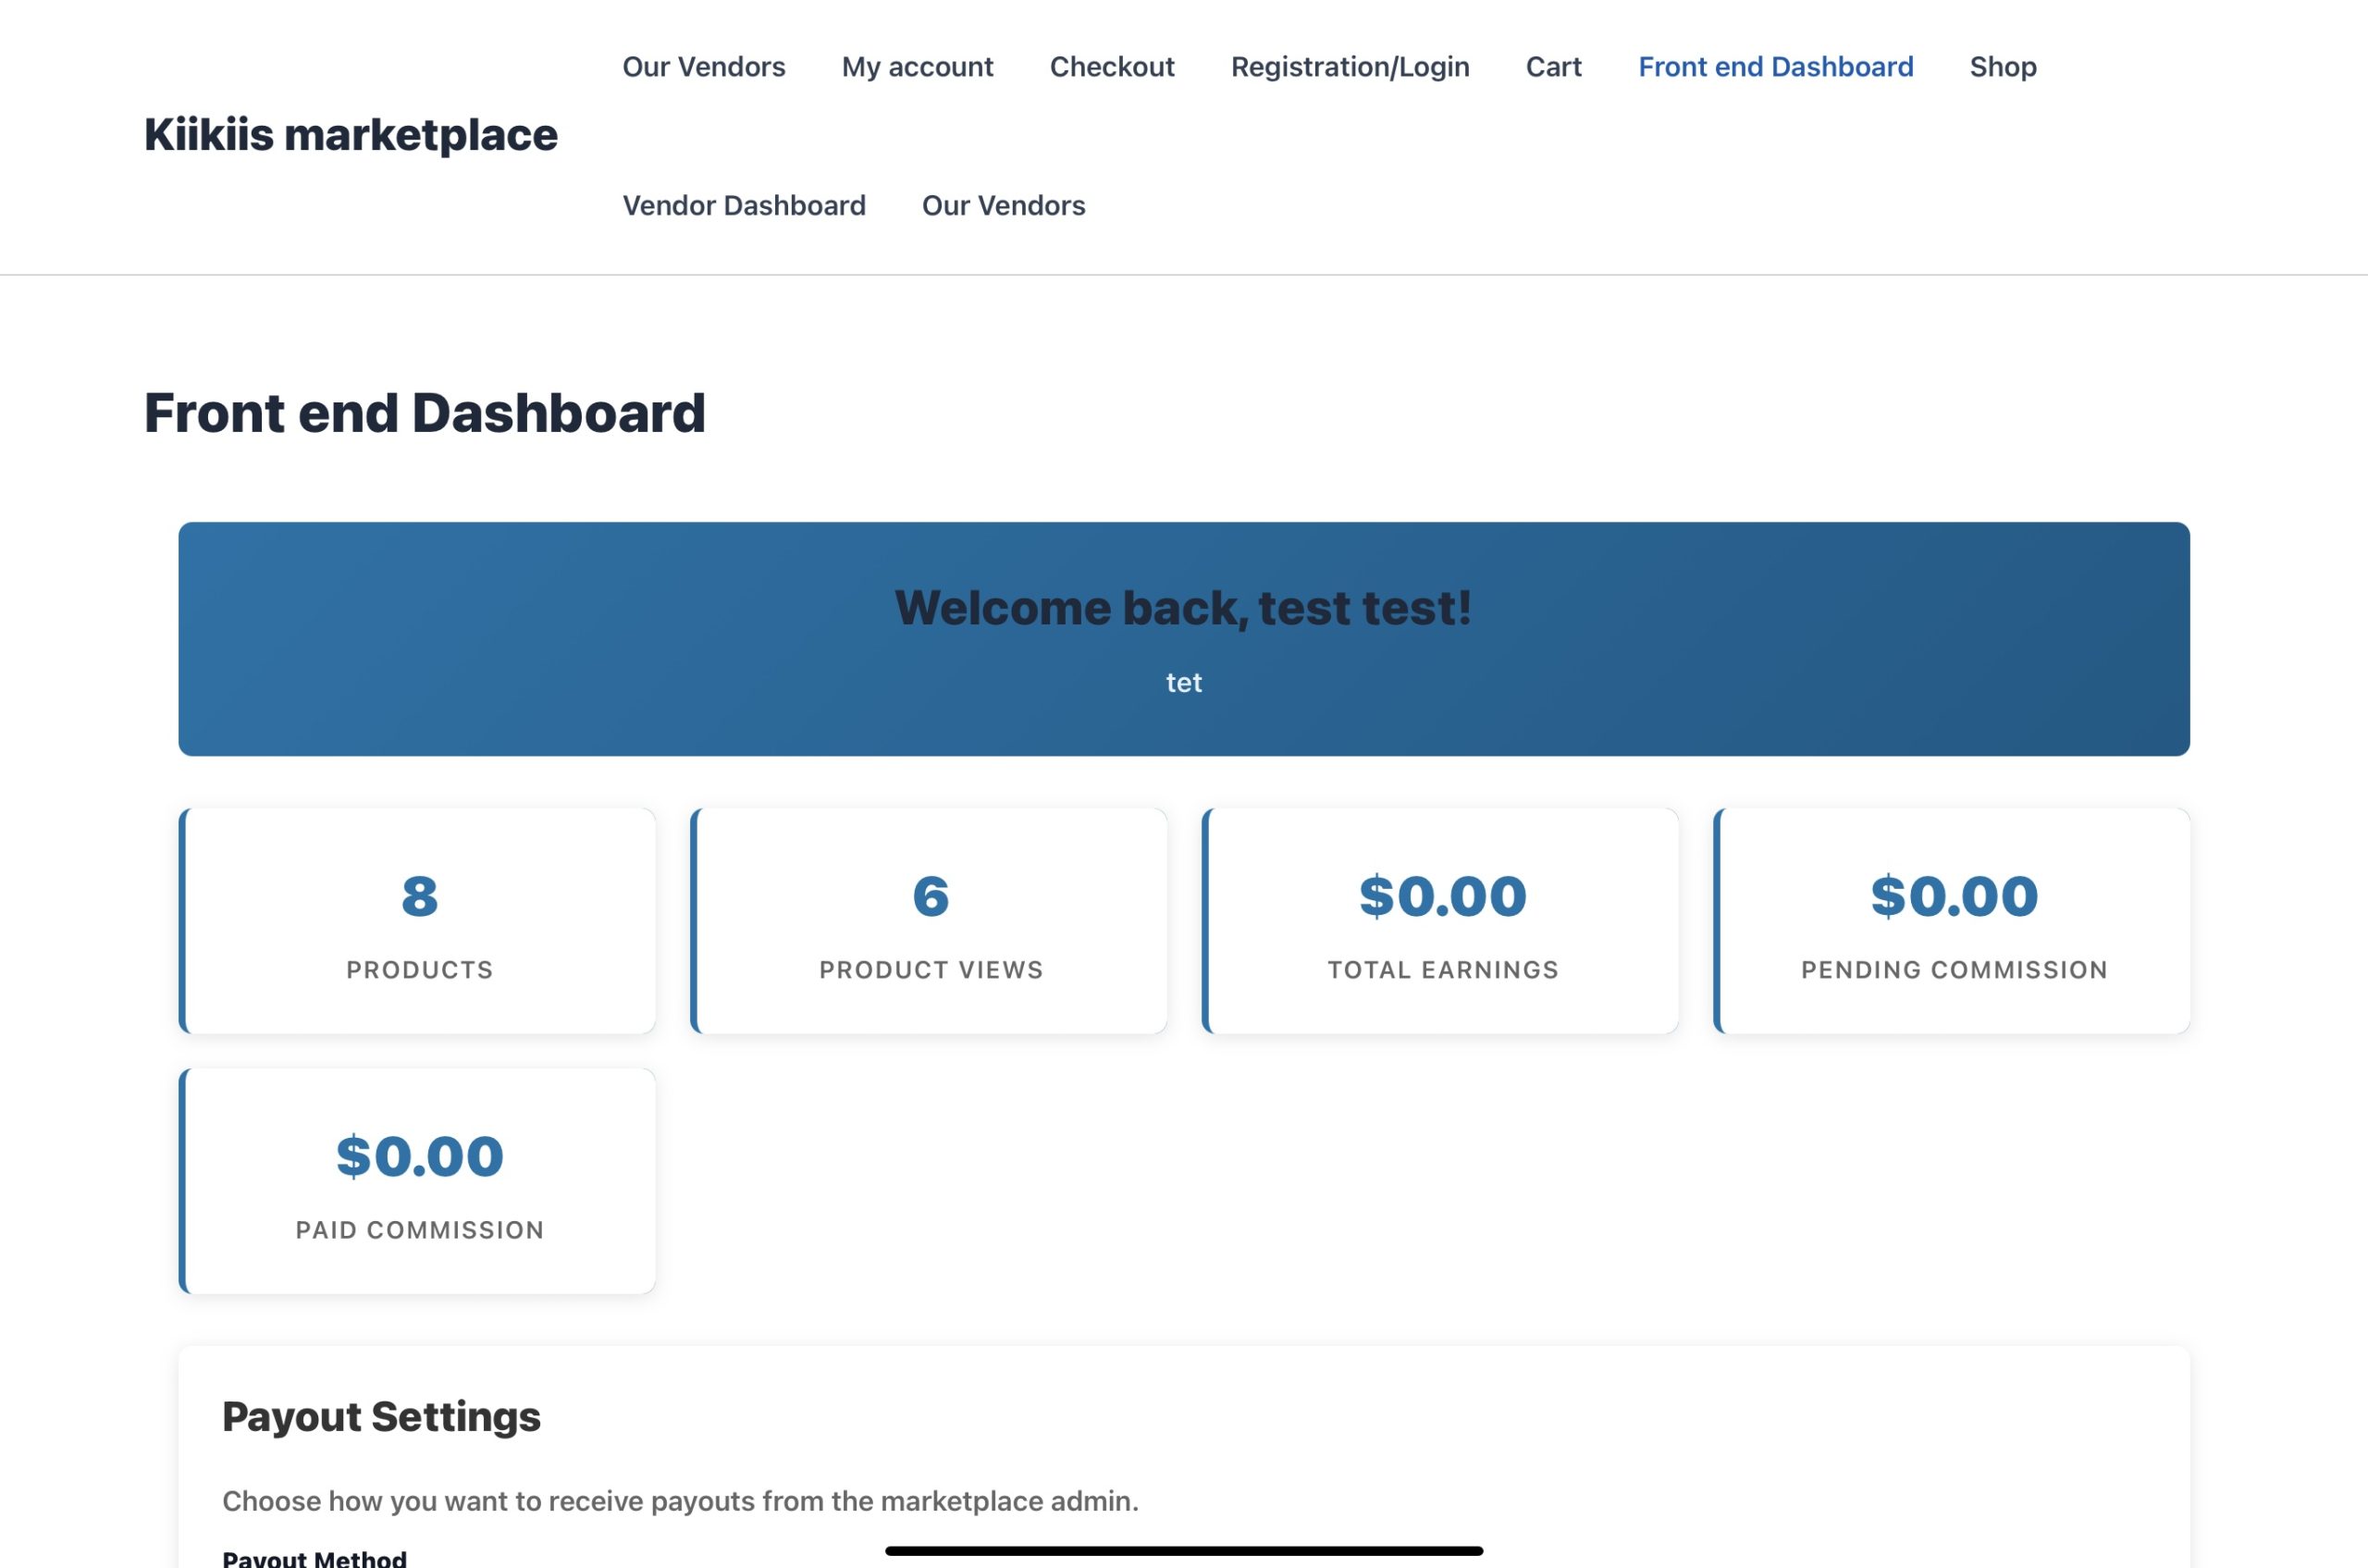The image size is (2368, 1568).
Task: Click the Front end Dashboard page heading
Action: point(424,413)
